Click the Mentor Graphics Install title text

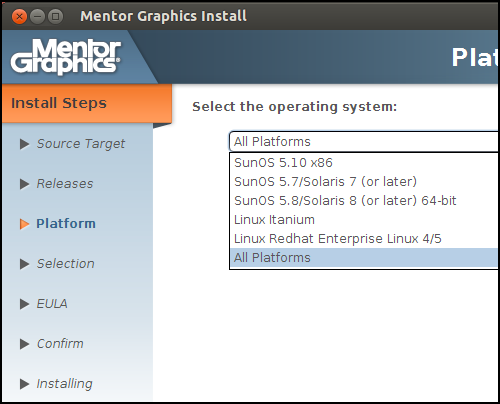click(163, 16)
